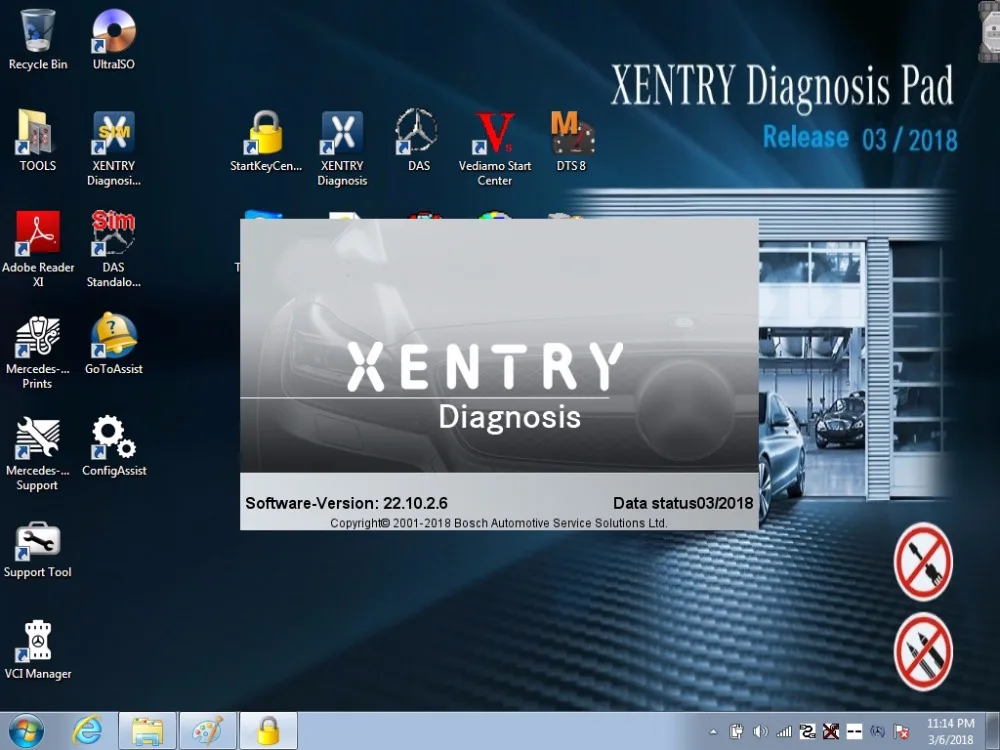Image resolution: width=1000 pixels, height=750 pixels.
Task: Switch to the padlock taskbar app
Action: click(x=268, y=731)
